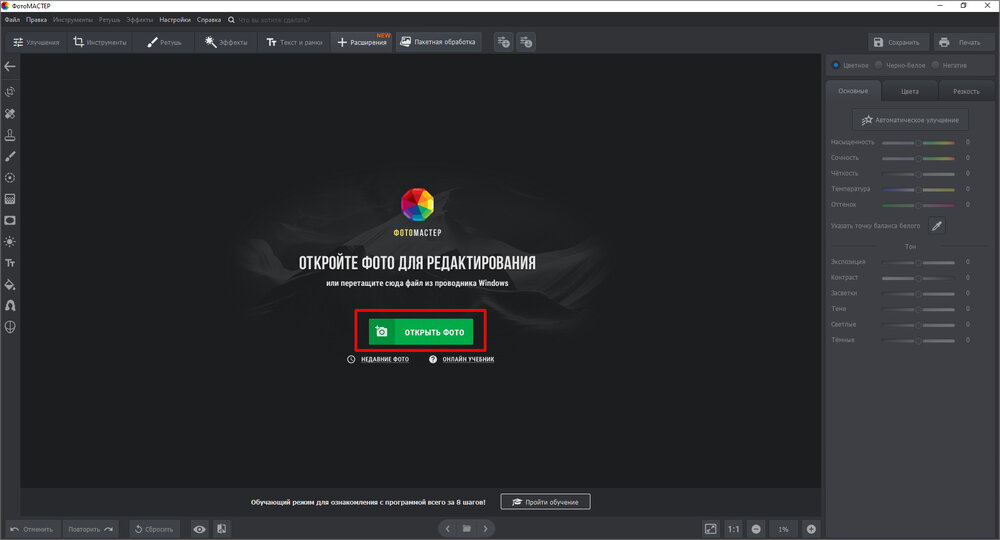1000x540 pixels.
Task: Switch to the Резкость tab
Action: (x=966, y=91)
